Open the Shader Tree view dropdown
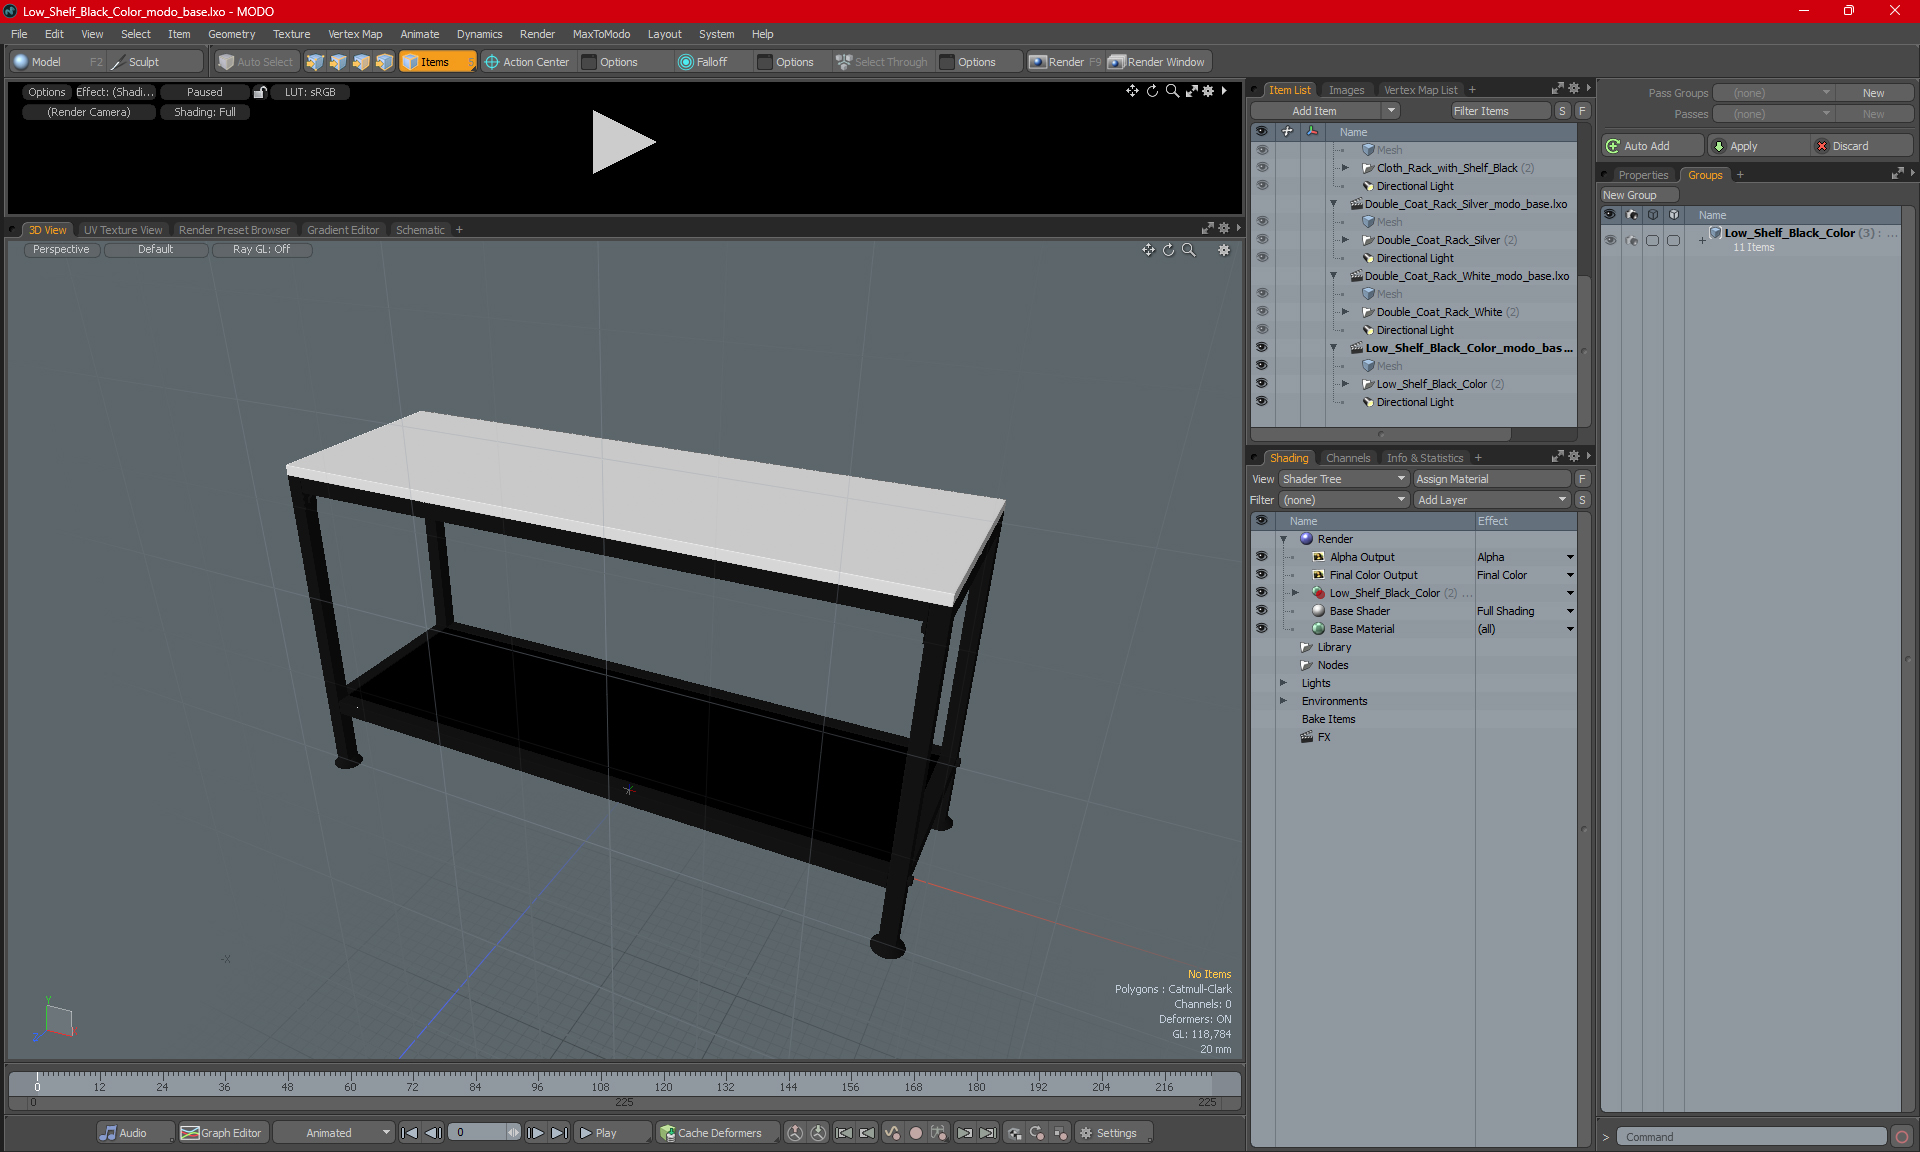This screenshot has height=1152, width=1920. tap(1343, 479)
